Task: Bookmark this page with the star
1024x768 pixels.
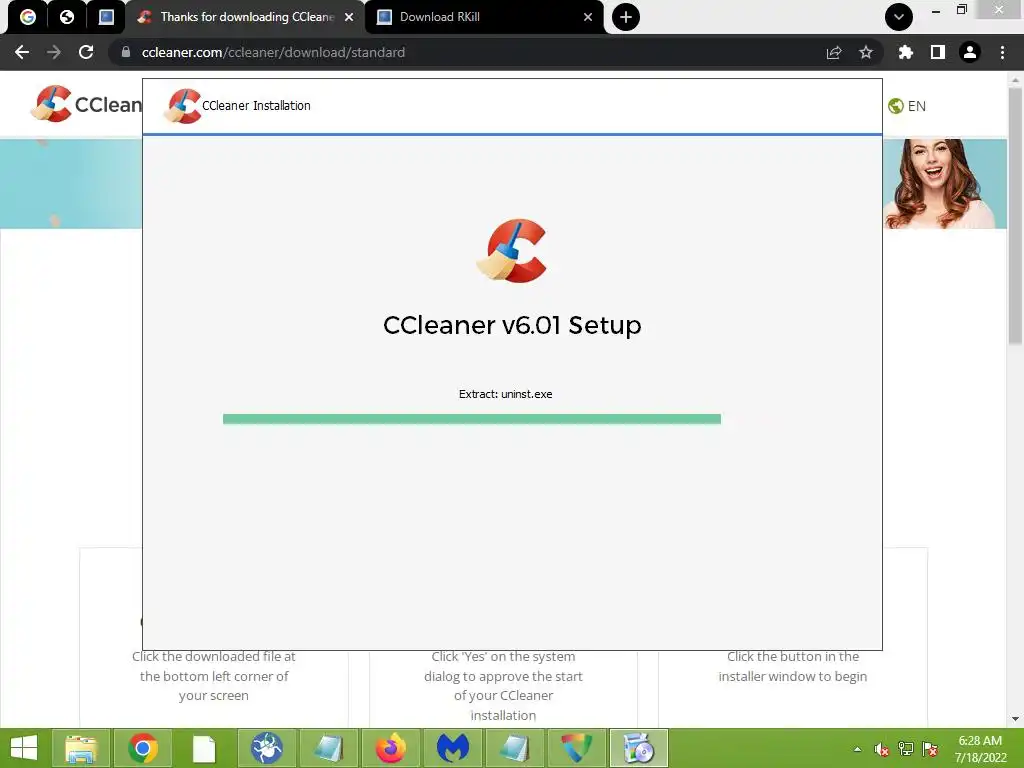Action: click(866, 52)
